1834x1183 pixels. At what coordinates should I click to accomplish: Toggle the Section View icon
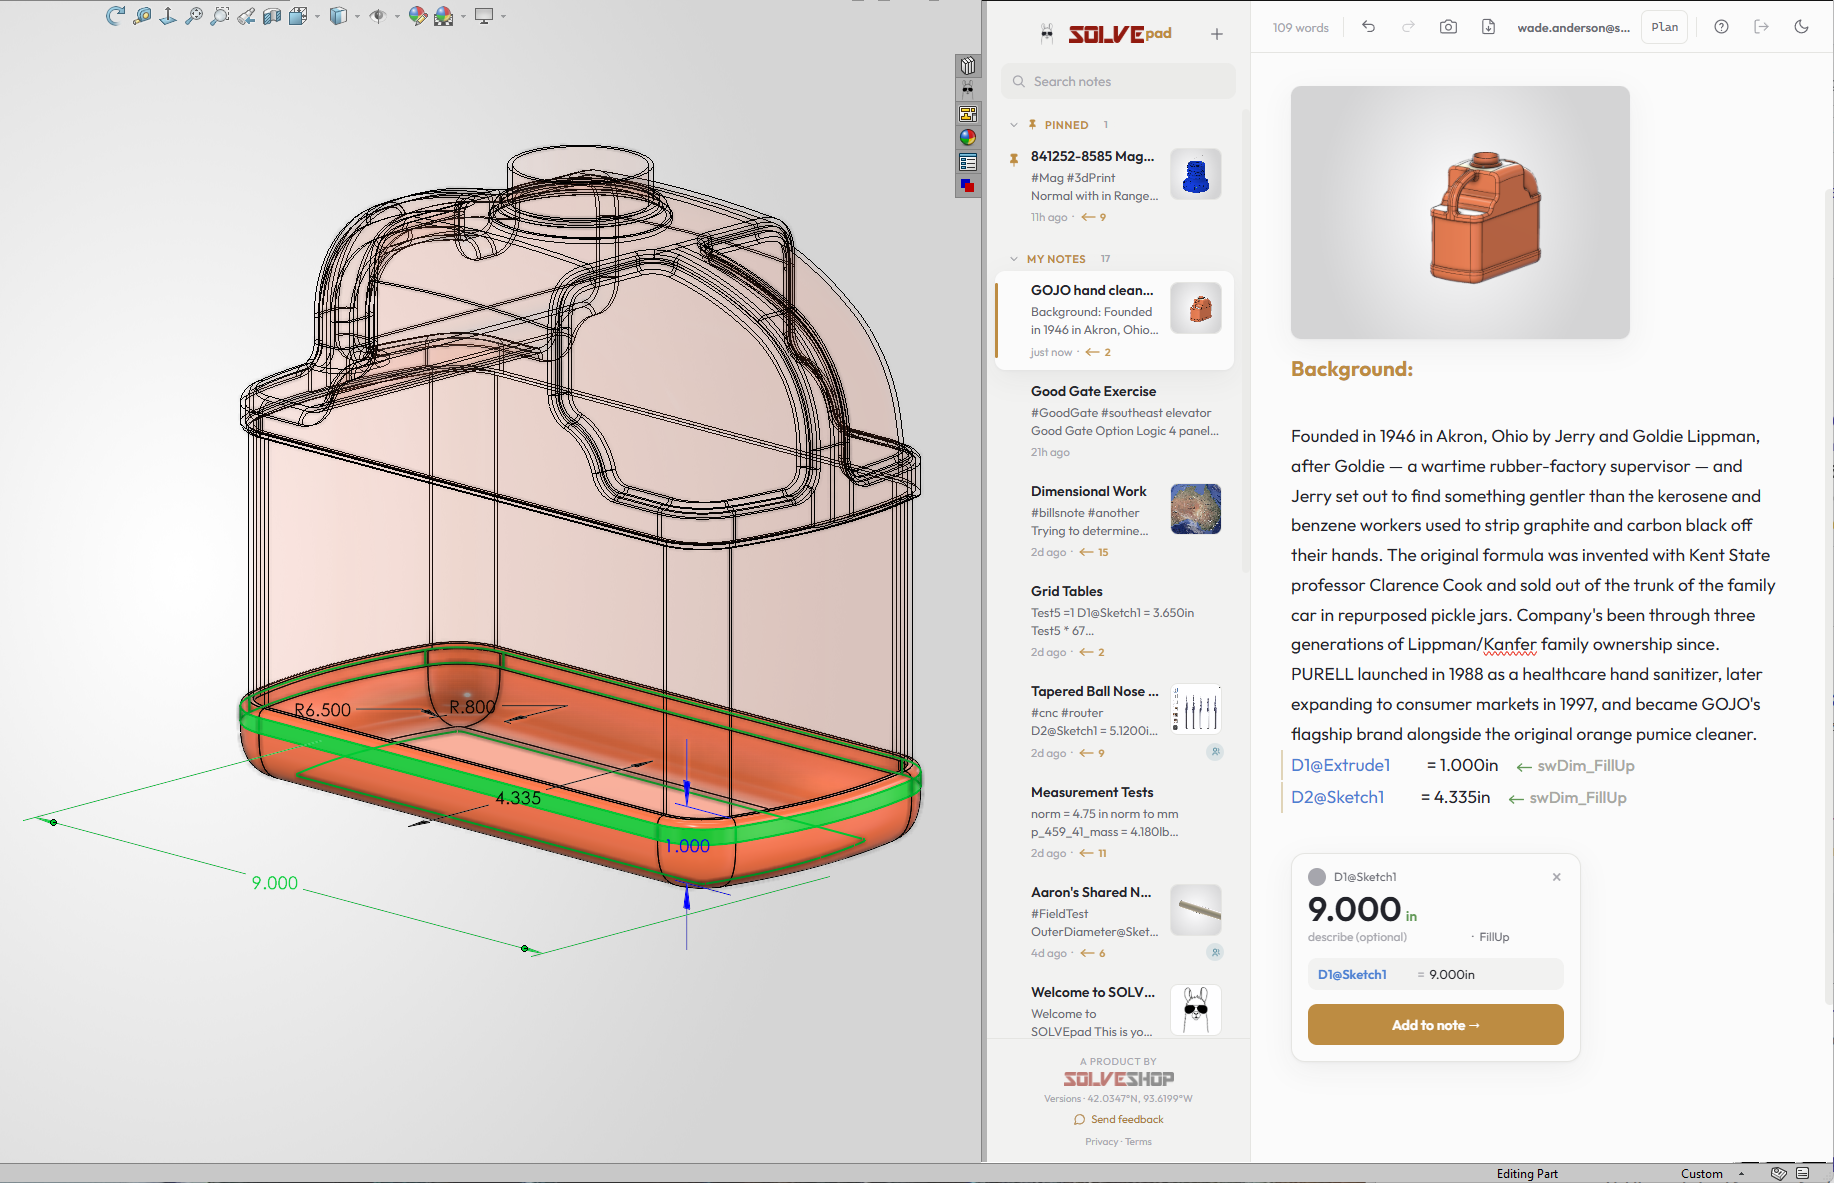272,15
